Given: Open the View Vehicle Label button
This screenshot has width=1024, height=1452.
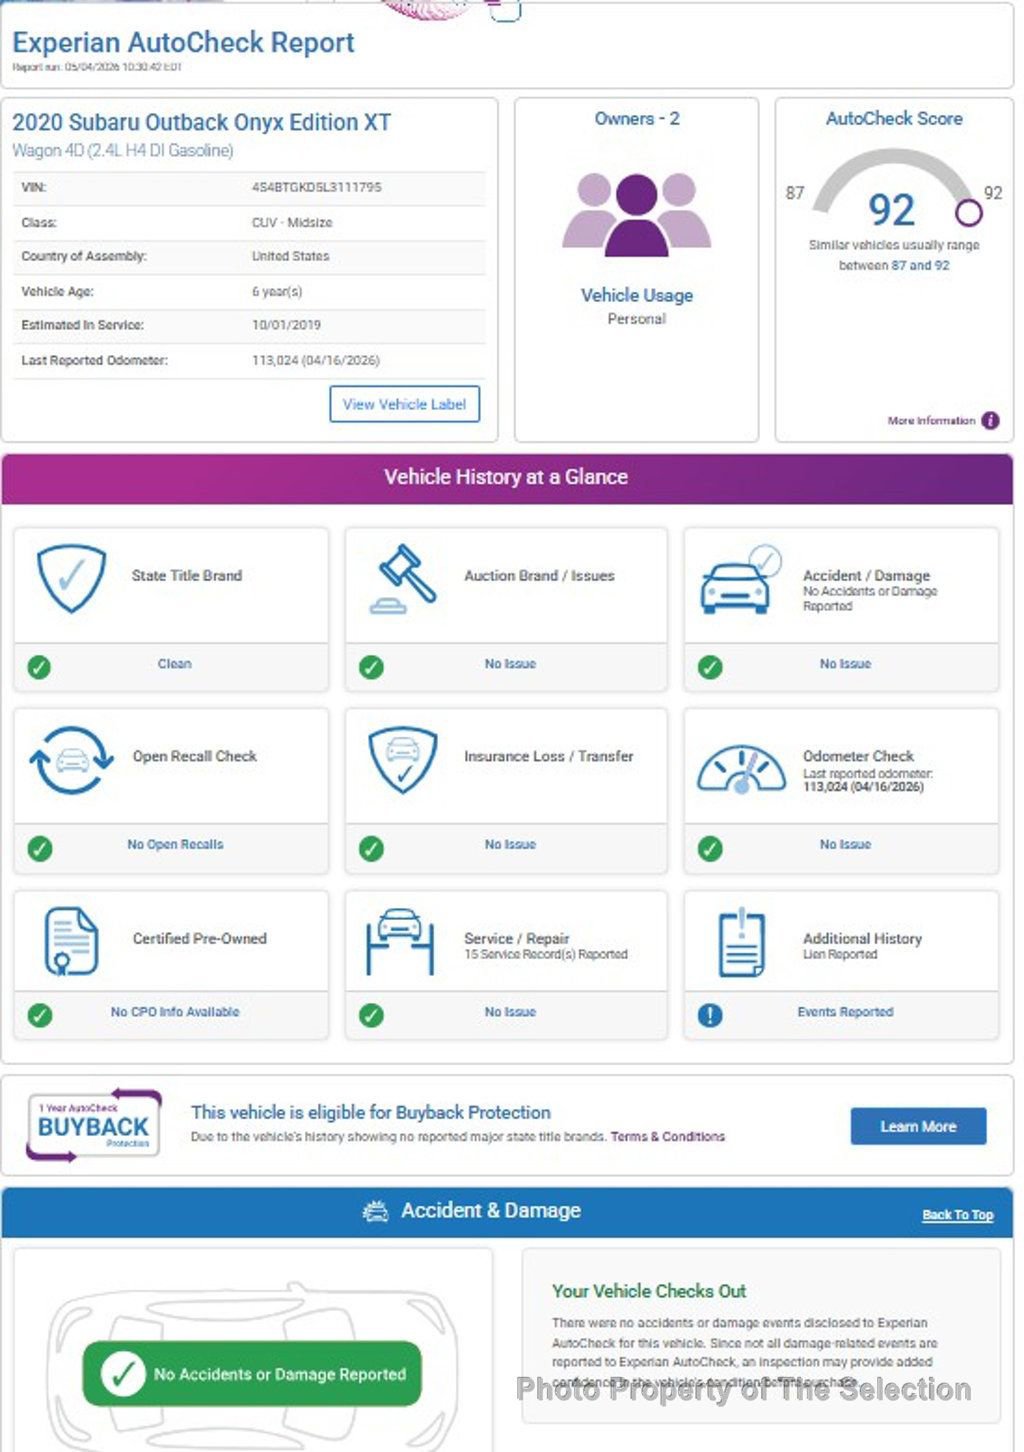Looking at the screenshot, I should [x=405, y=404].
